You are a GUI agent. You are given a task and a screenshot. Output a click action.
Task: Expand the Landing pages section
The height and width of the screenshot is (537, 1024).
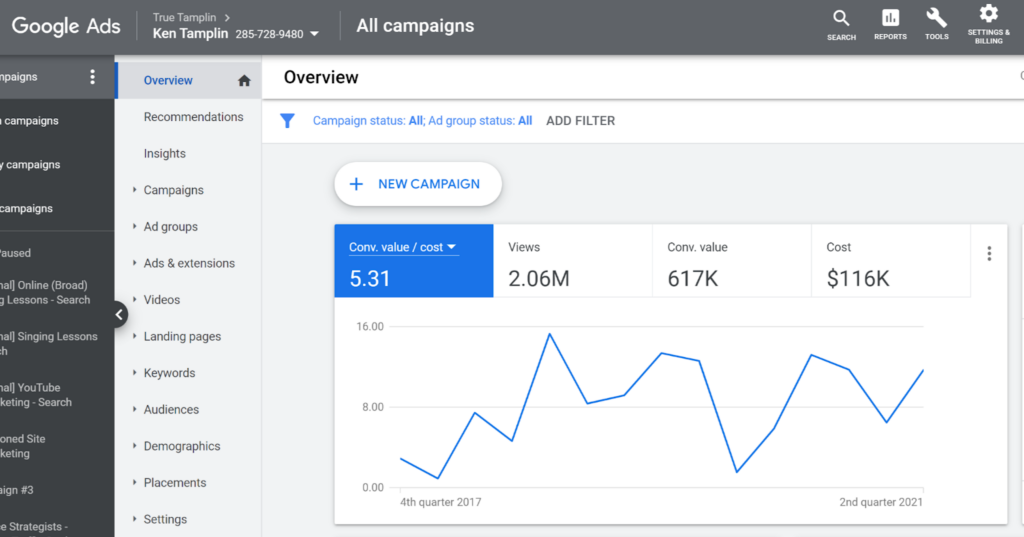(x=135, y=336)
